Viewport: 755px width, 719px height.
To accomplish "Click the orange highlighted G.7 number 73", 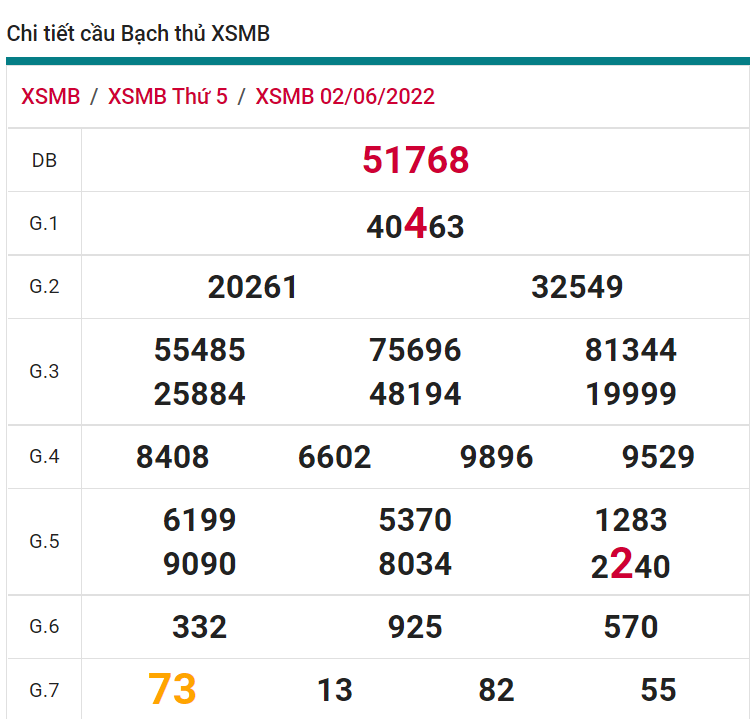I will pyautogui.click(x=173, y=689).
